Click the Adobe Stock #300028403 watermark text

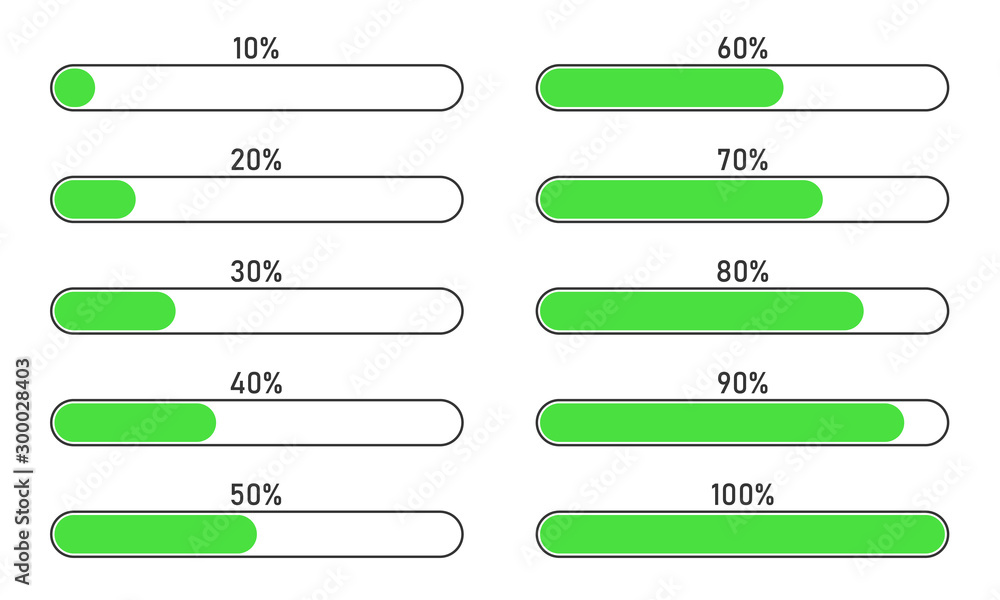coord(23,471)
